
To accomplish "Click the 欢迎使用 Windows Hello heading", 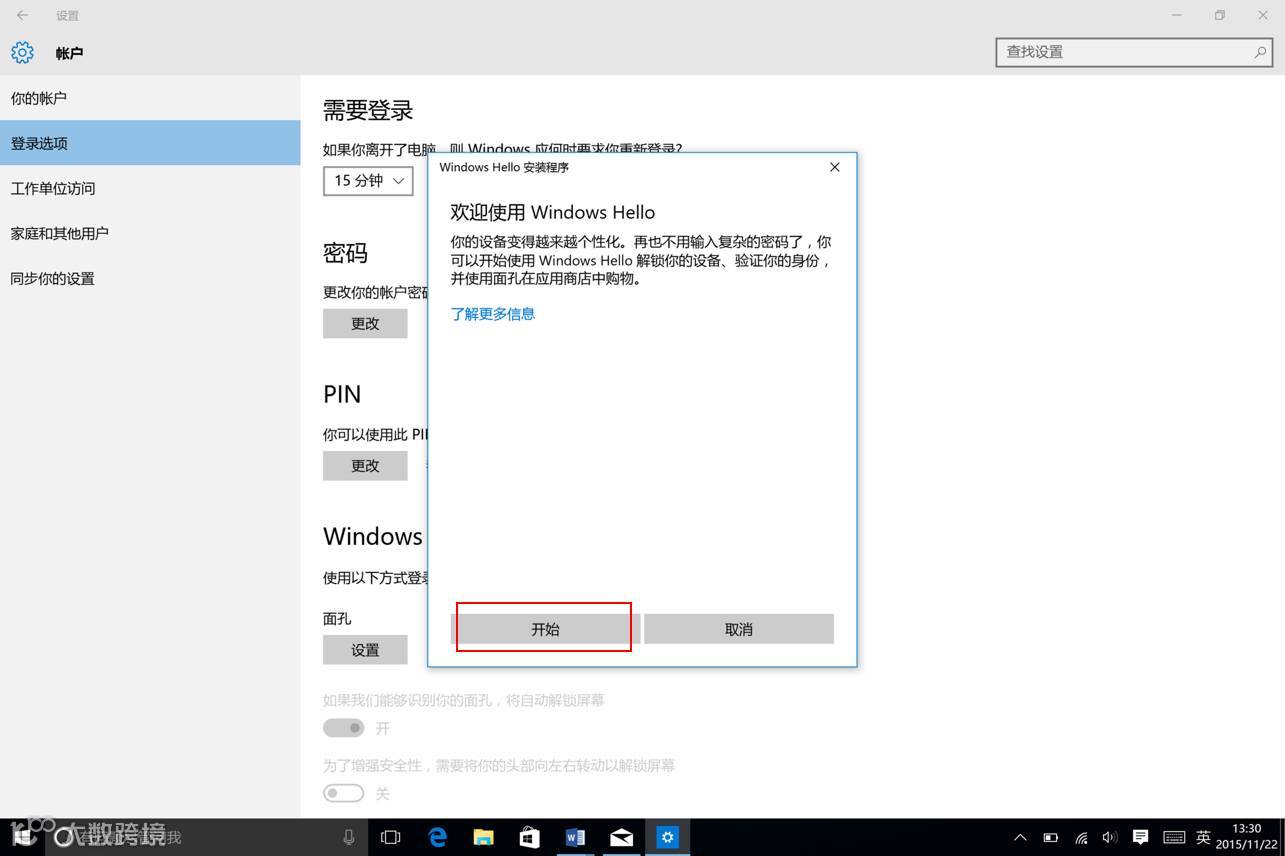I will pos(553,212).
